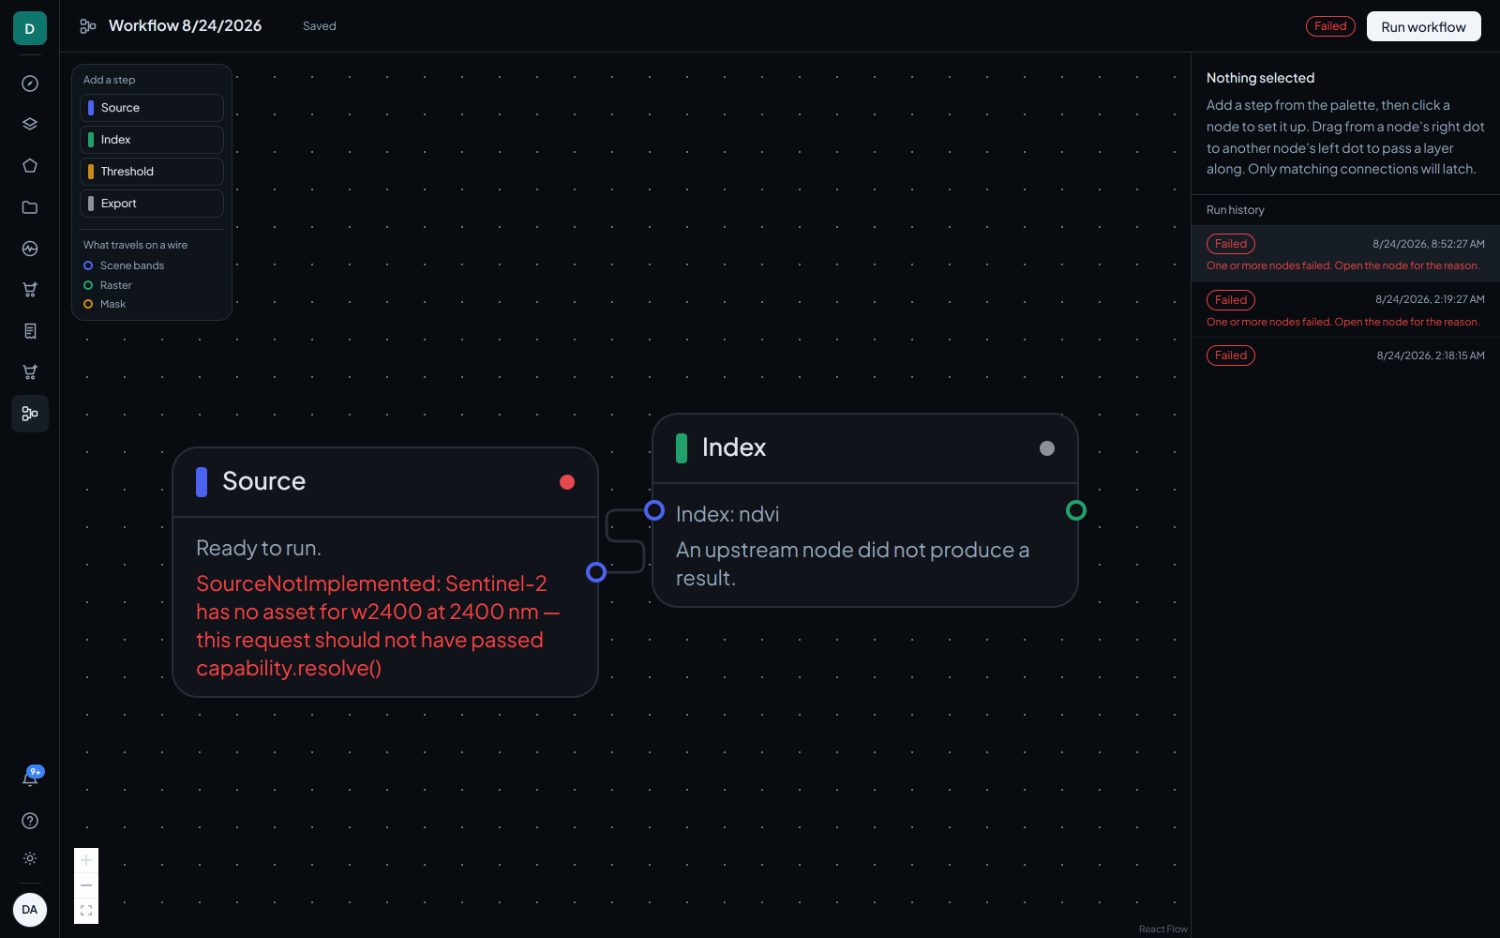Viewport: 1500px width, 938px height.
Task: Add an Index step from the palette
Action: (151, 140)
